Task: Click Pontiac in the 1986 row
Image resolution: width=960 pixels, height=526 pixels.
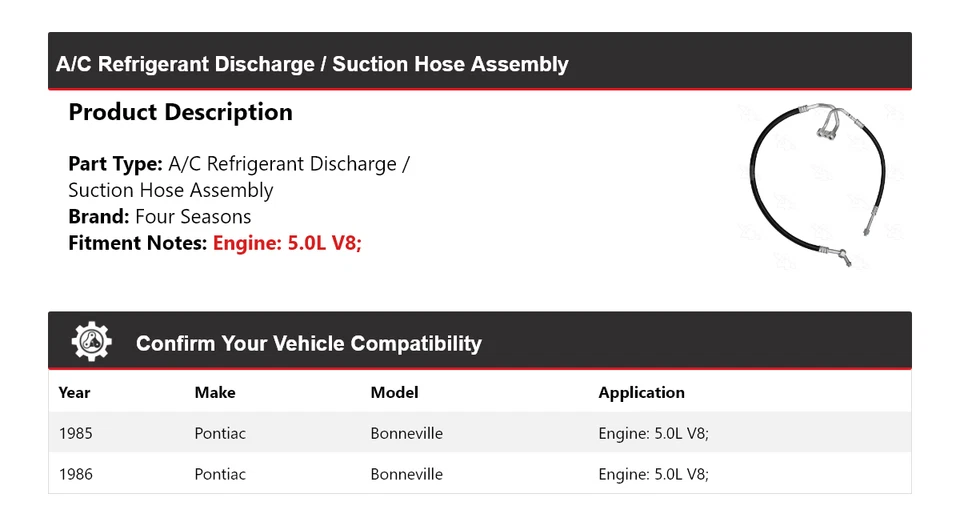Action: click(220, 474)
